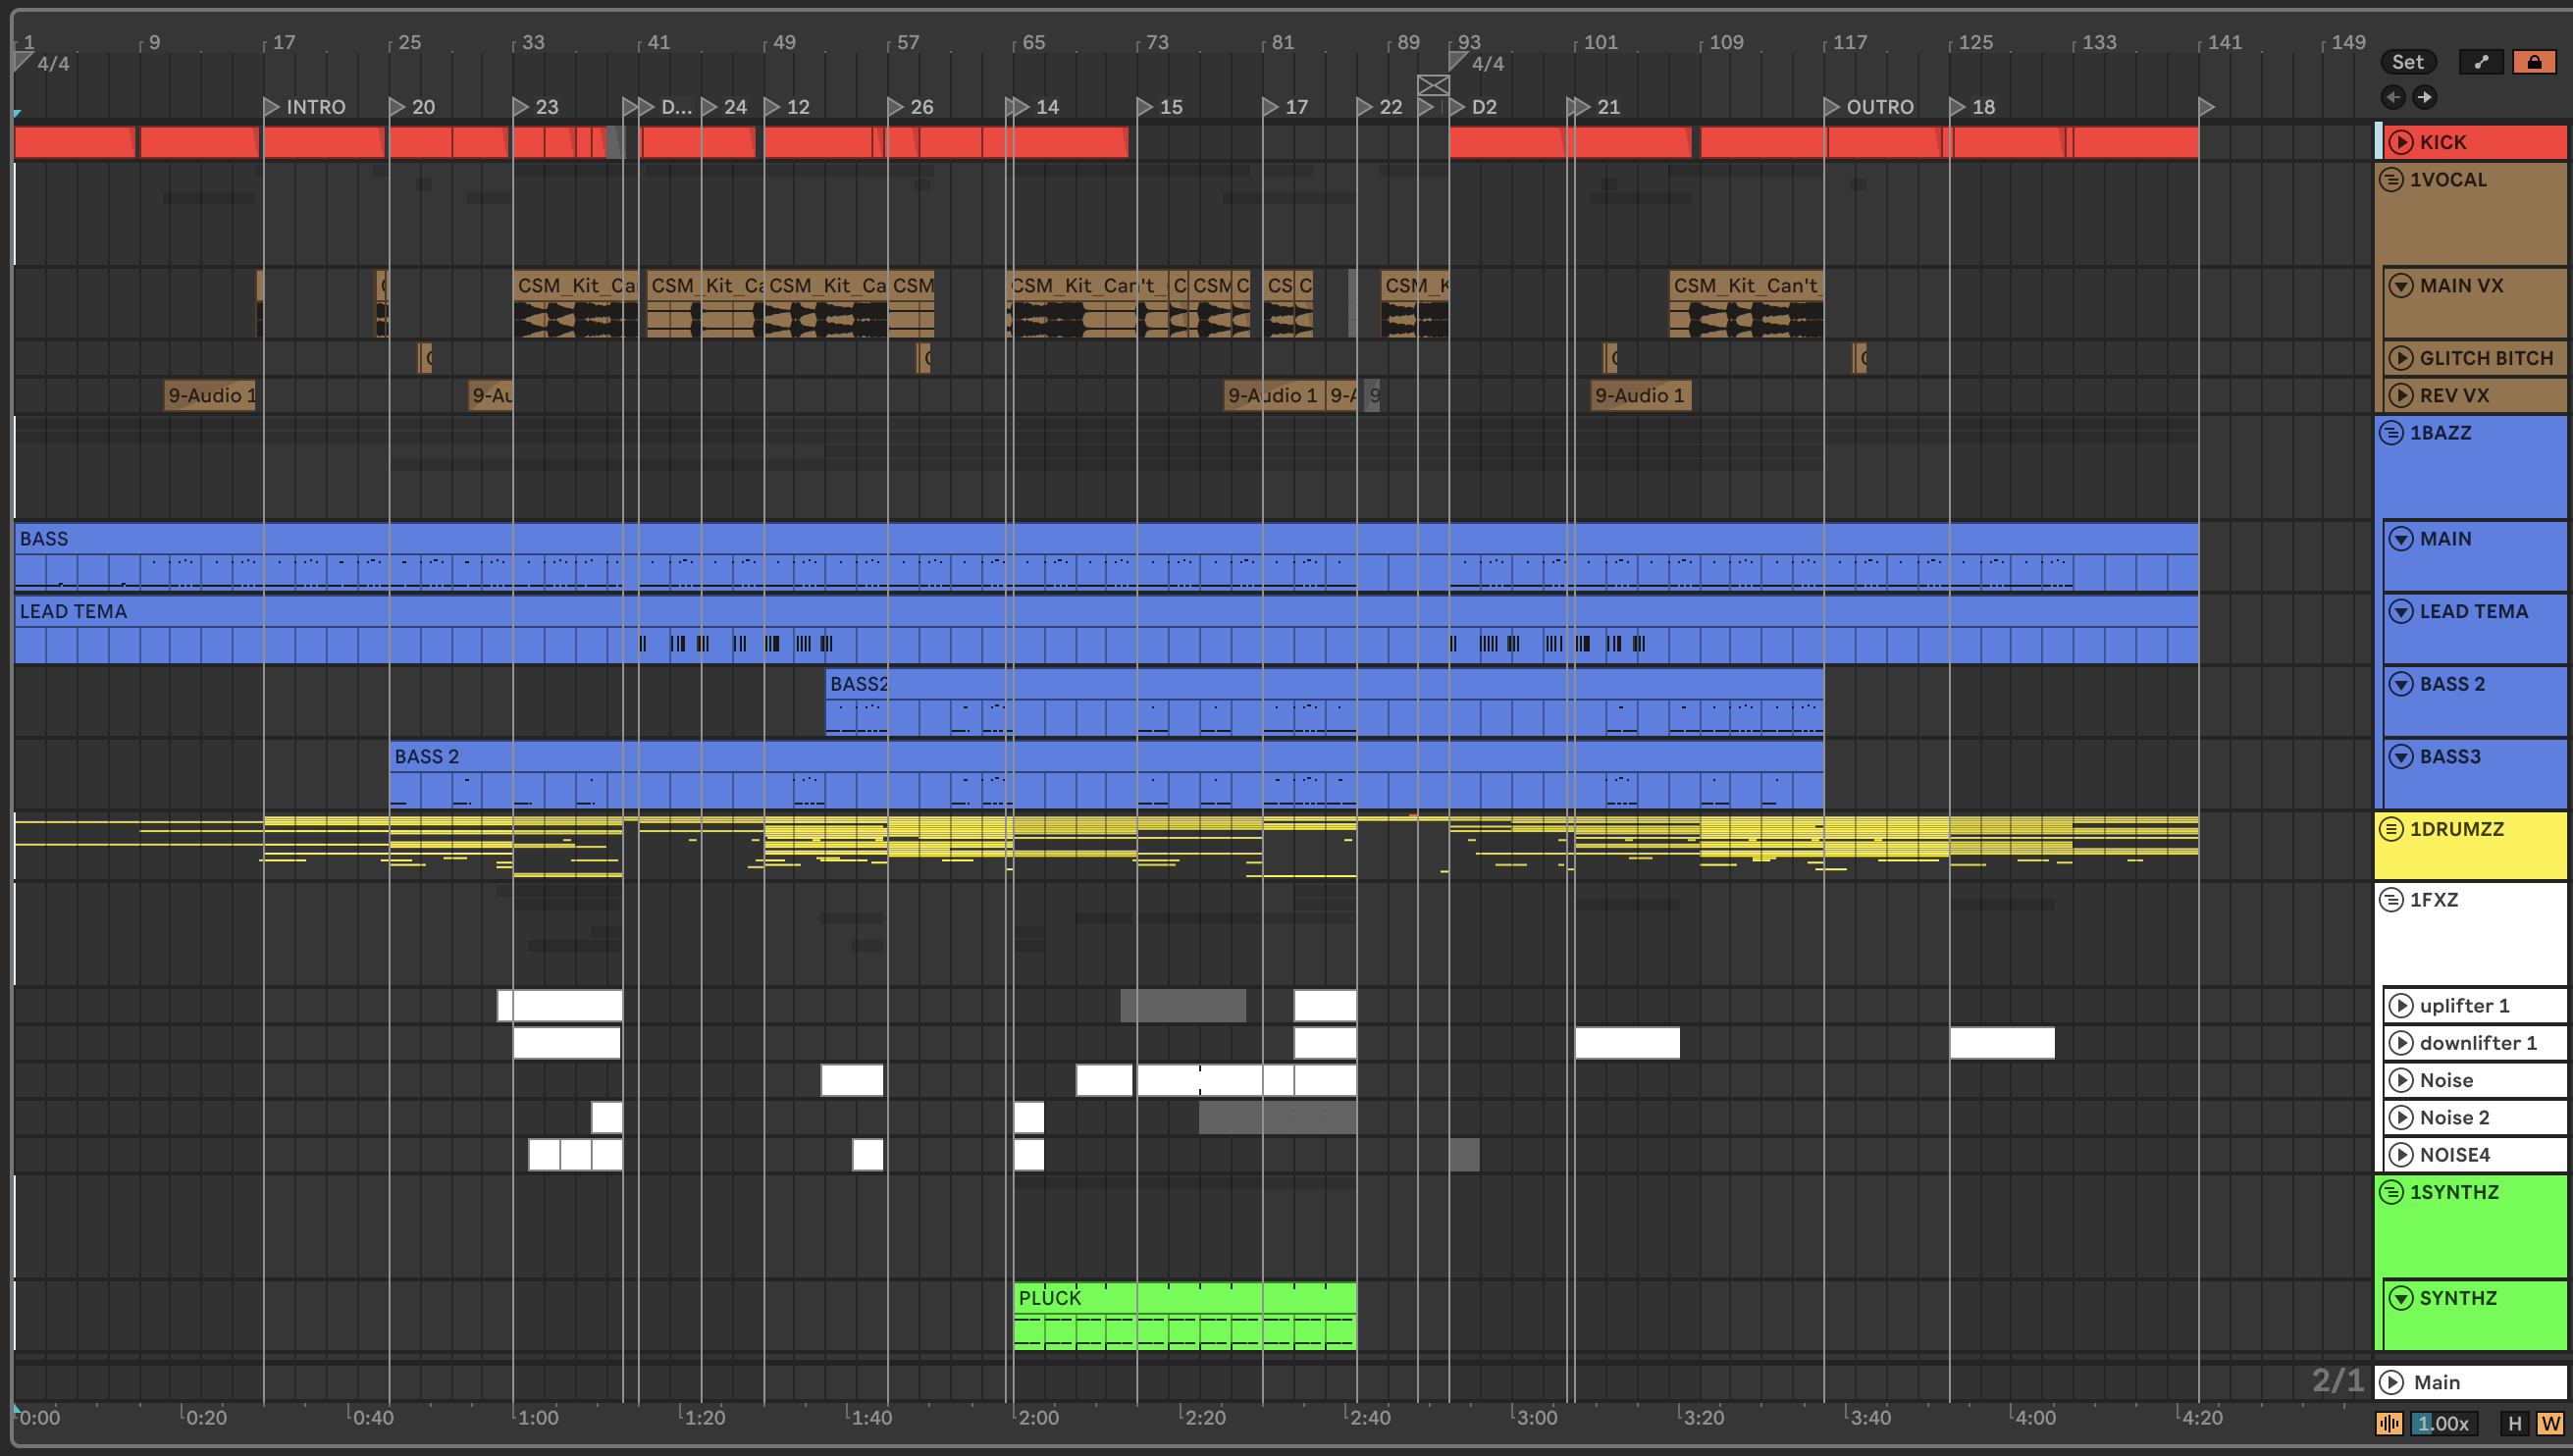Unfold the NOISE4 track
Screen dimensions: 2573x1456
click(2401, 1155)
